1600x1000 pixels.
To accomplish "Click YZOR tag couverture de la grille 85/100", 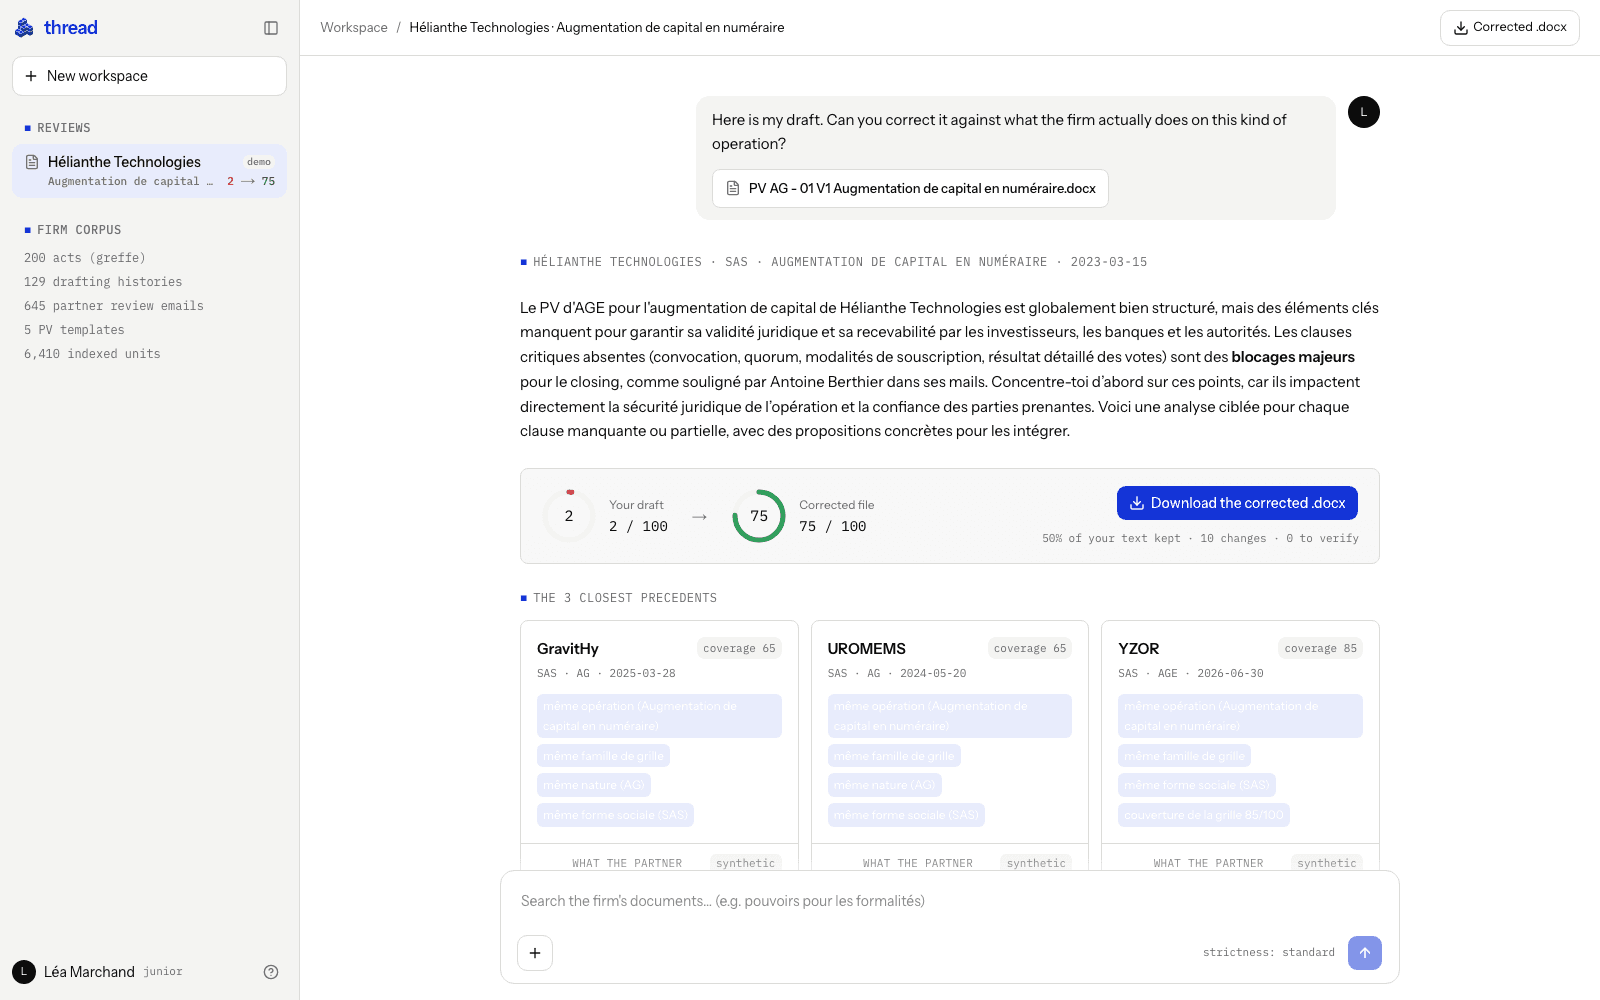I will point(1204,815).
